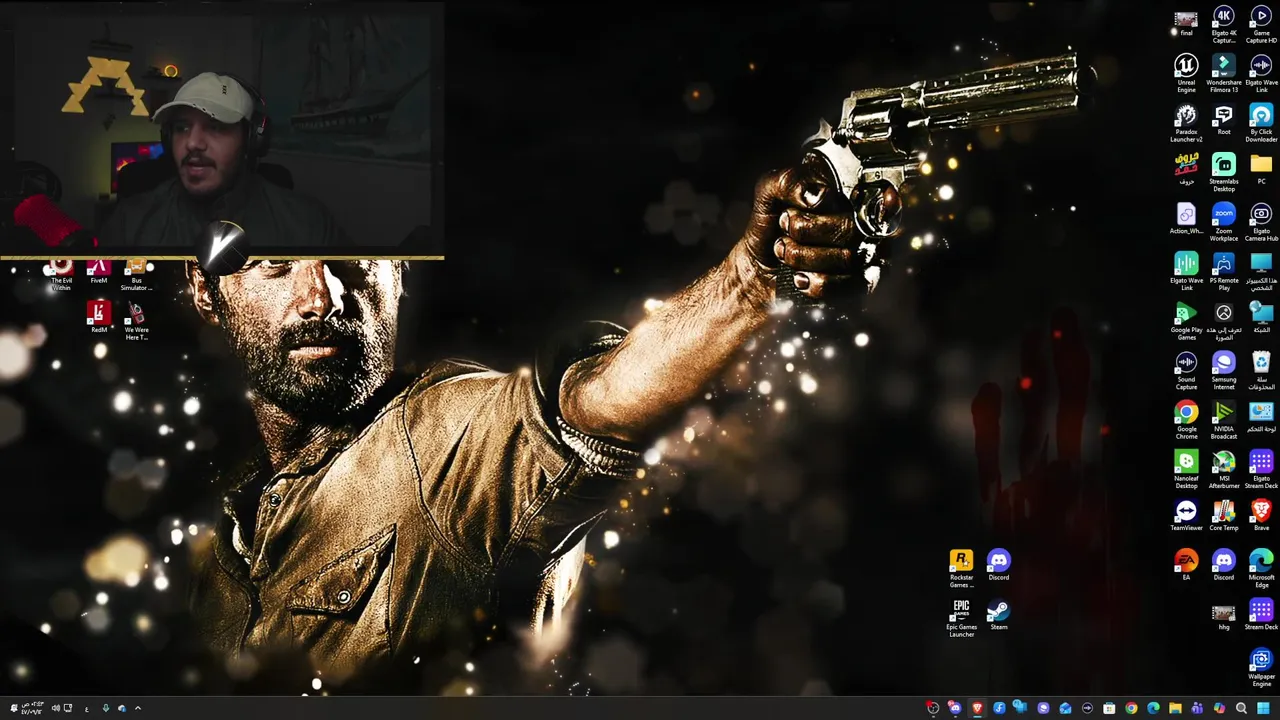1280x720 pixels.
Task: Open Core Temp desktop shortcut
Action: click(x=1223, y=516)
